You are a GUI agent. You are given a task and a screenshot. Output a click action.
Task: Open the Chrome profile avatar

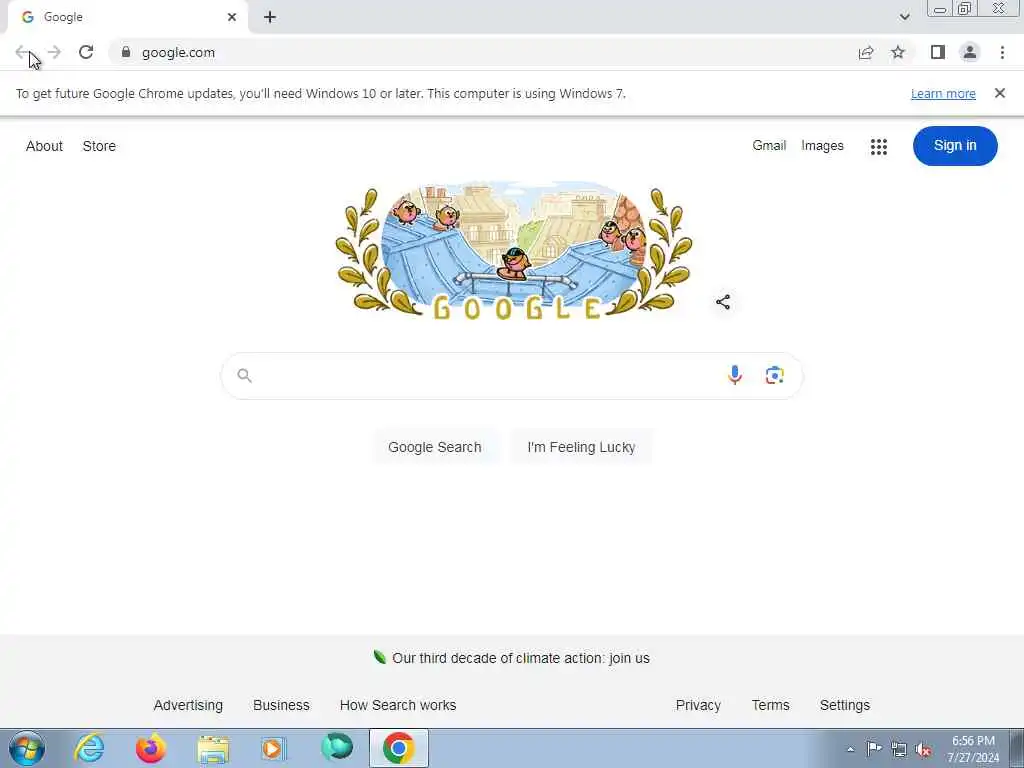[970, 52]
